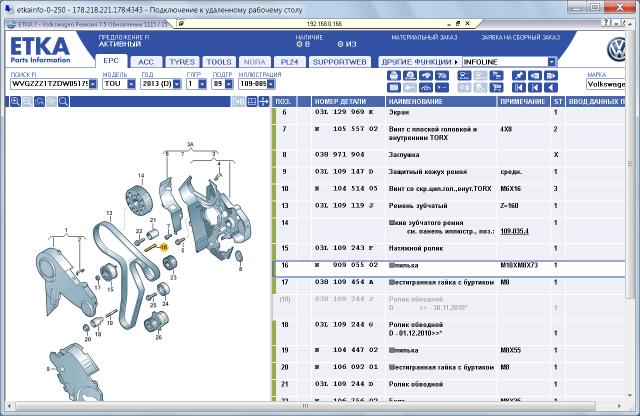Click the icon right of the printer
640x416 pixels.
[409, 75]
